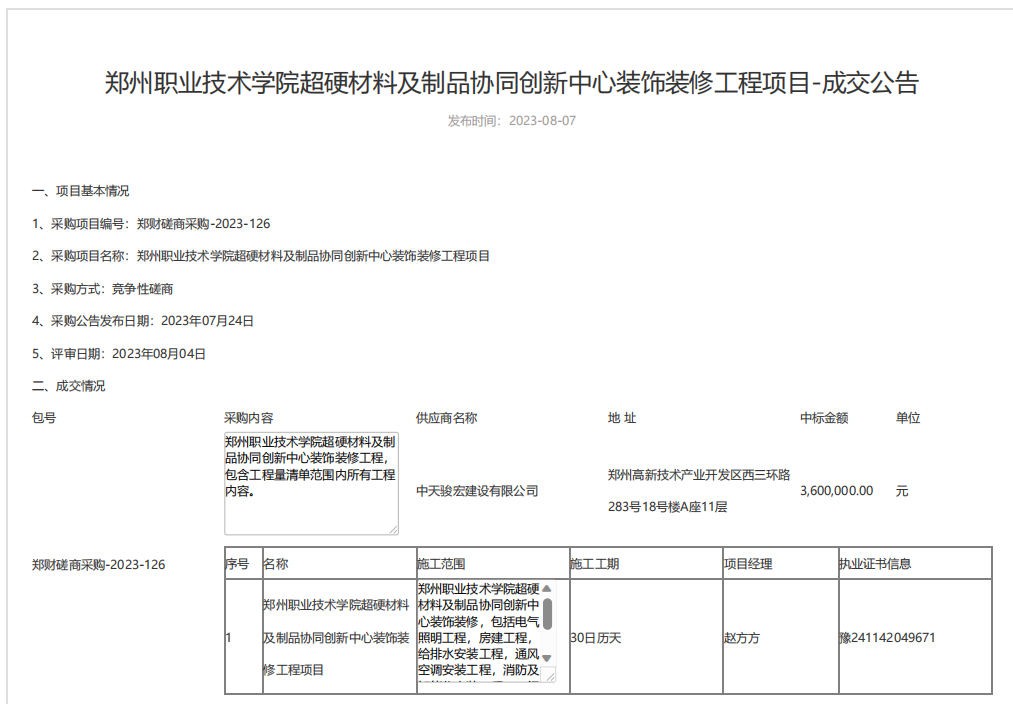The width and height of the screenshot is (1013, 704).
Task: Click the heading 二、成交情况
Action: click(x=68, y=386)
